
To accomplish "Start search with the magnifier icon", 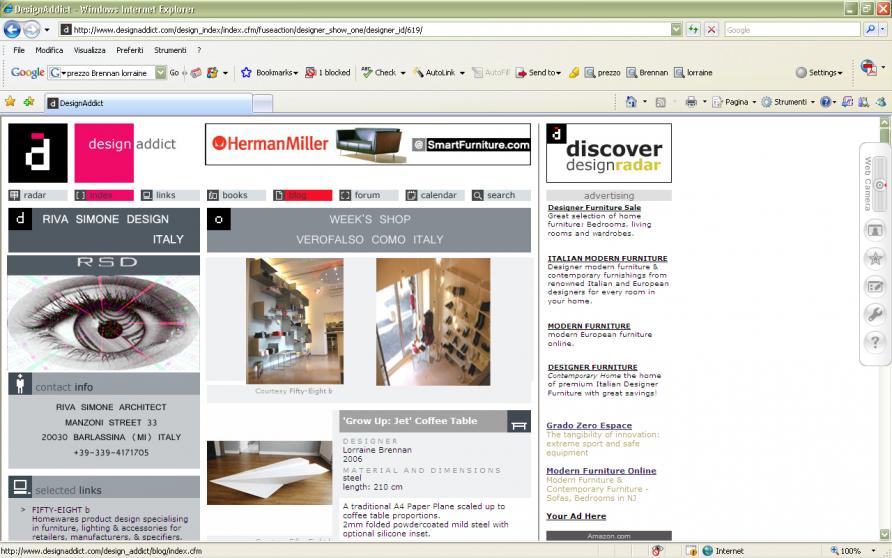I will point(870,30).
